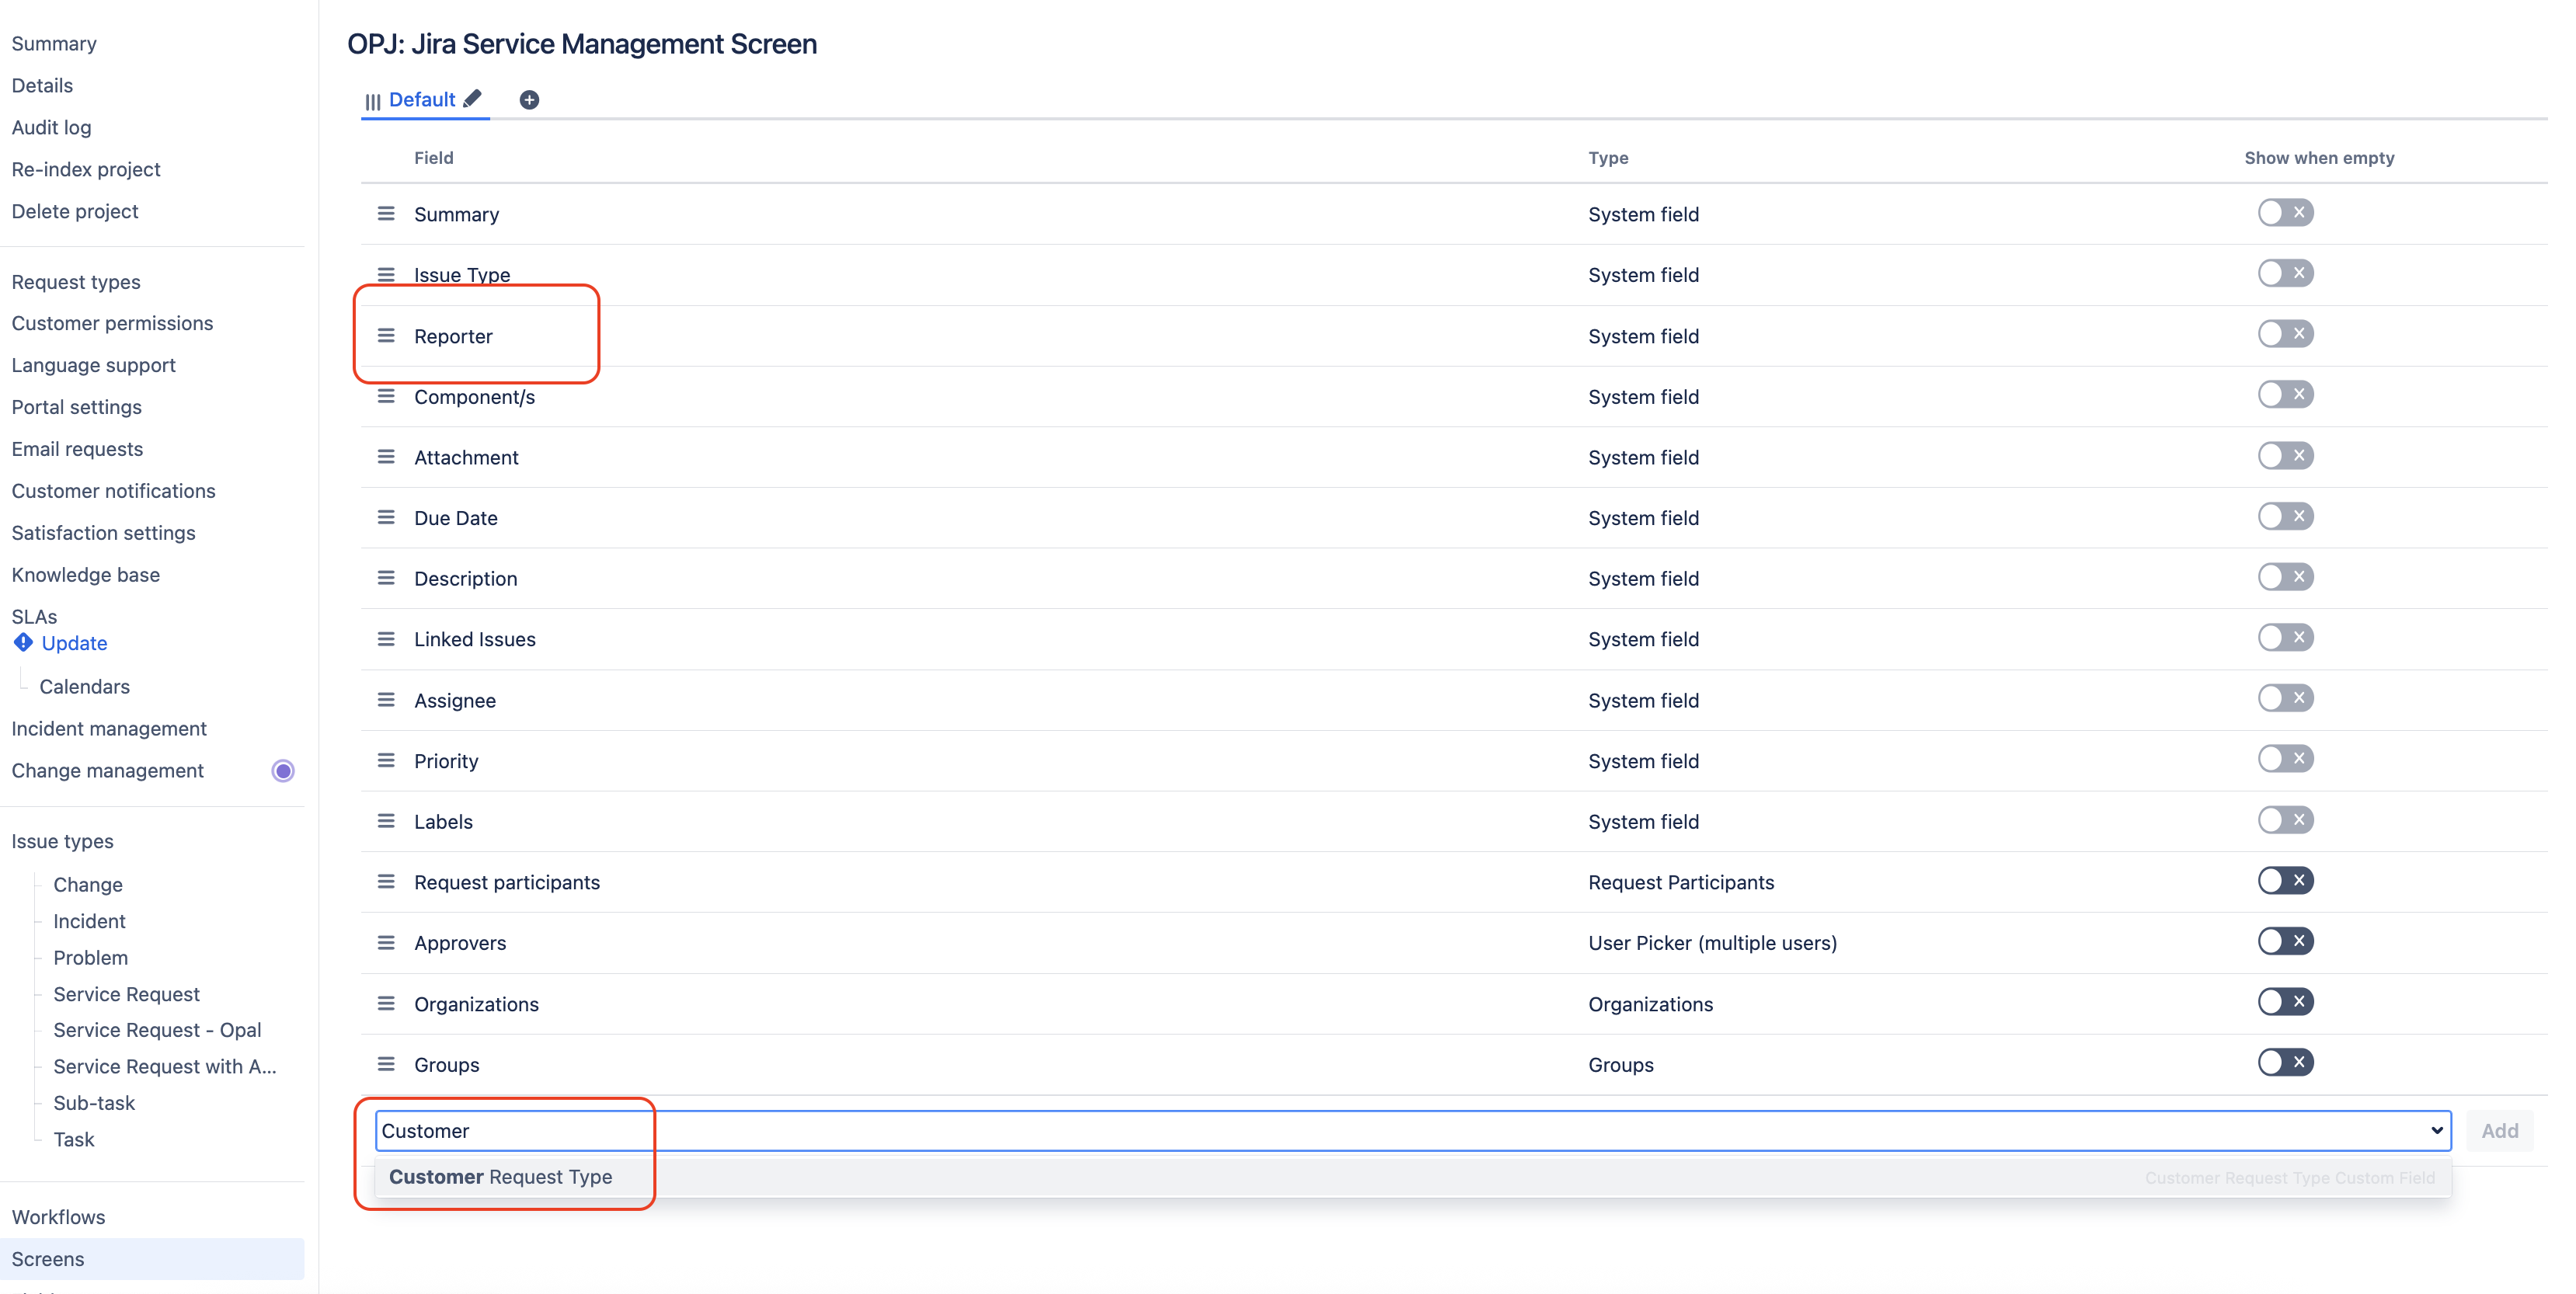Screen dimensions: 2576x1294
Task: Click drag handle icon next to Reporter
Action: 386,336
